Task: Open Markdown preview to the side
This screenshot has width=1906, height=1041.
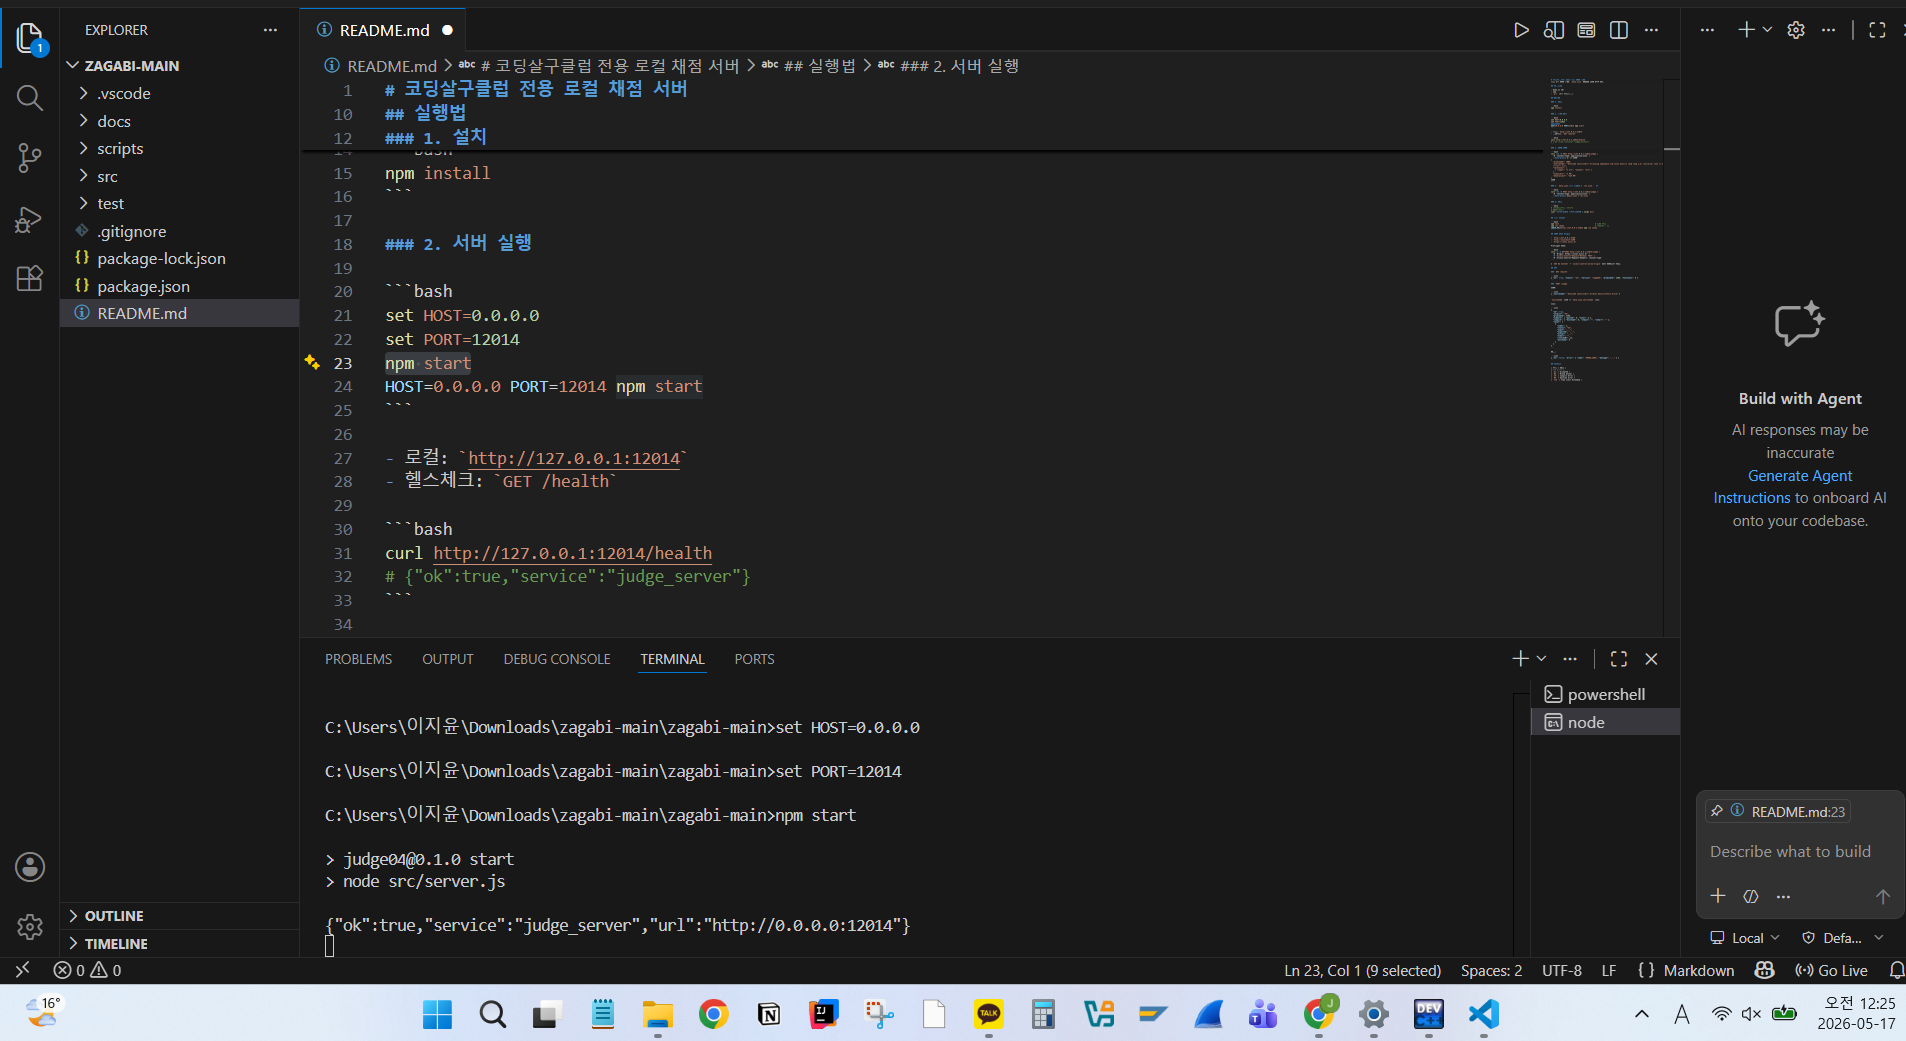Action: [1554, 30]
